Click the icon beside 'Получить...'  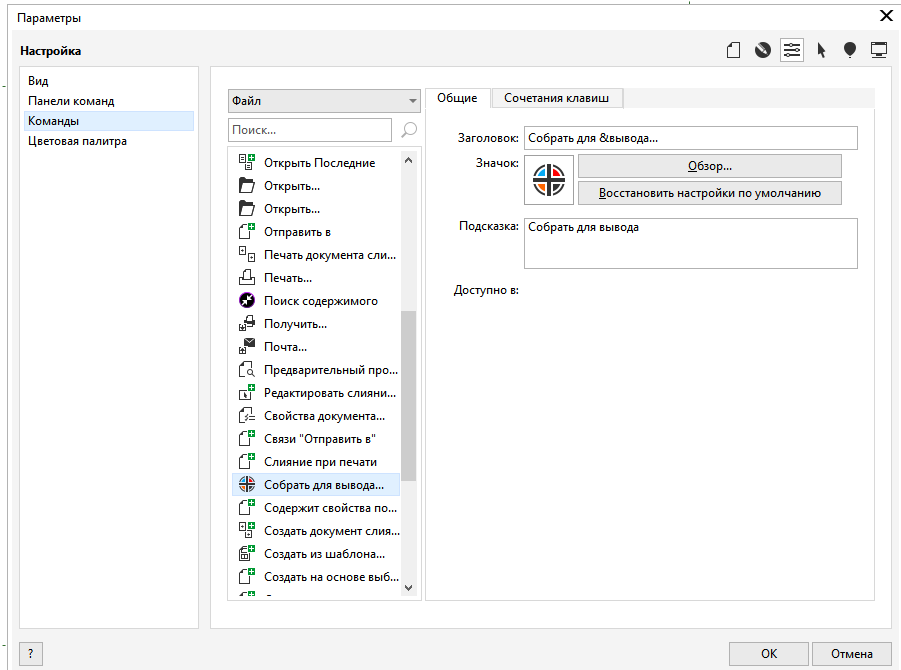point(247,324)
